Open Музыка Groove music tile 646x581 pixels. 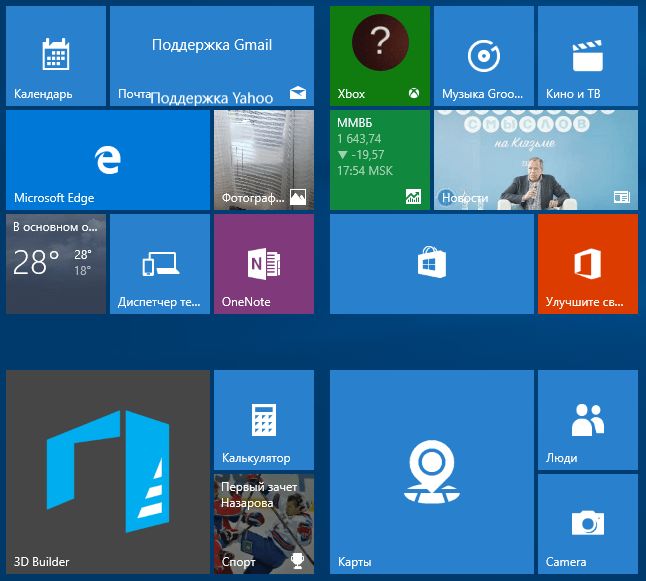(x=483, y=56)
